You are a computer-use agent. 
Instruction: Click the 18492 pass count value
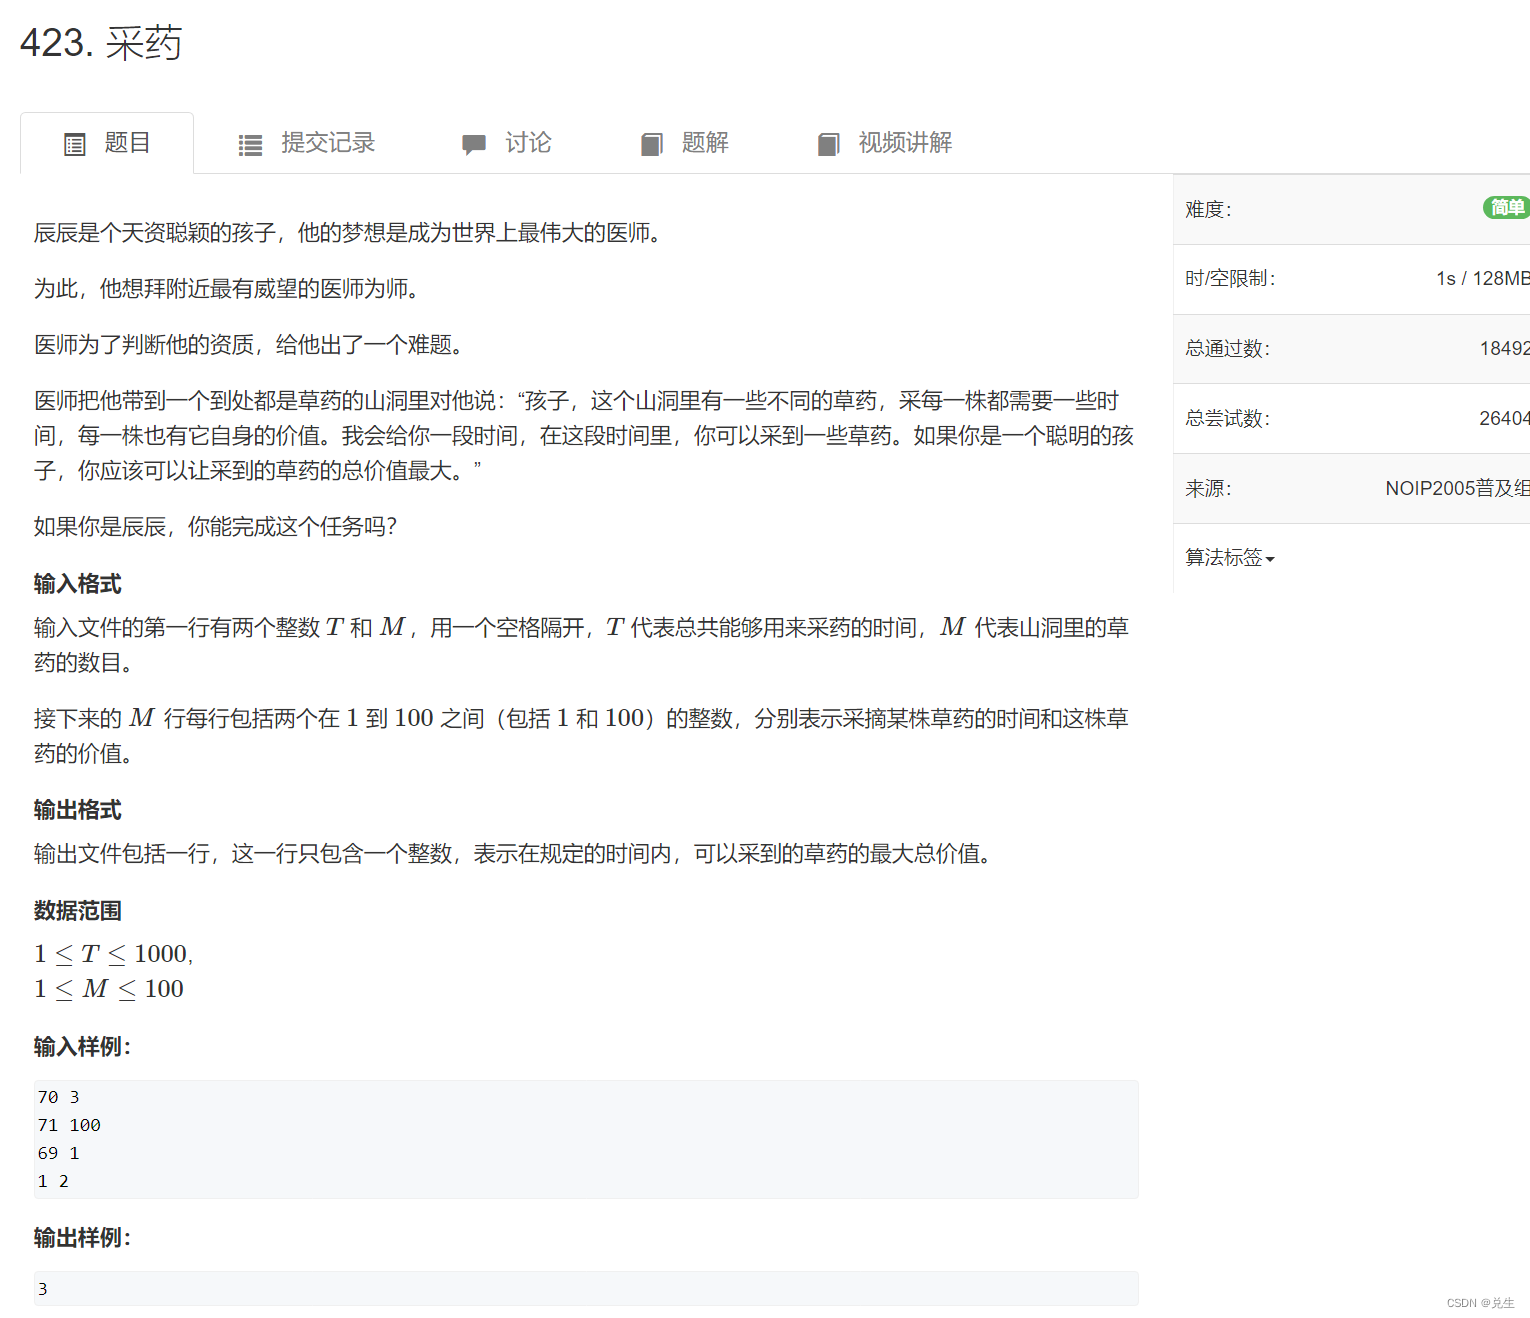(1505, 349)
